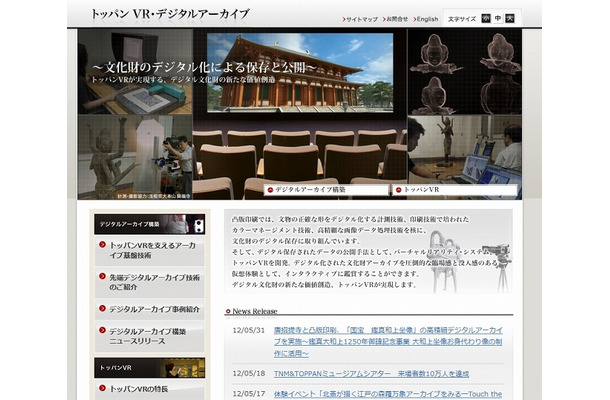This screenshot has width=610, height=400.
Task: Open デジタルアーカイブ構築 banner button
Action: [326, 190]
